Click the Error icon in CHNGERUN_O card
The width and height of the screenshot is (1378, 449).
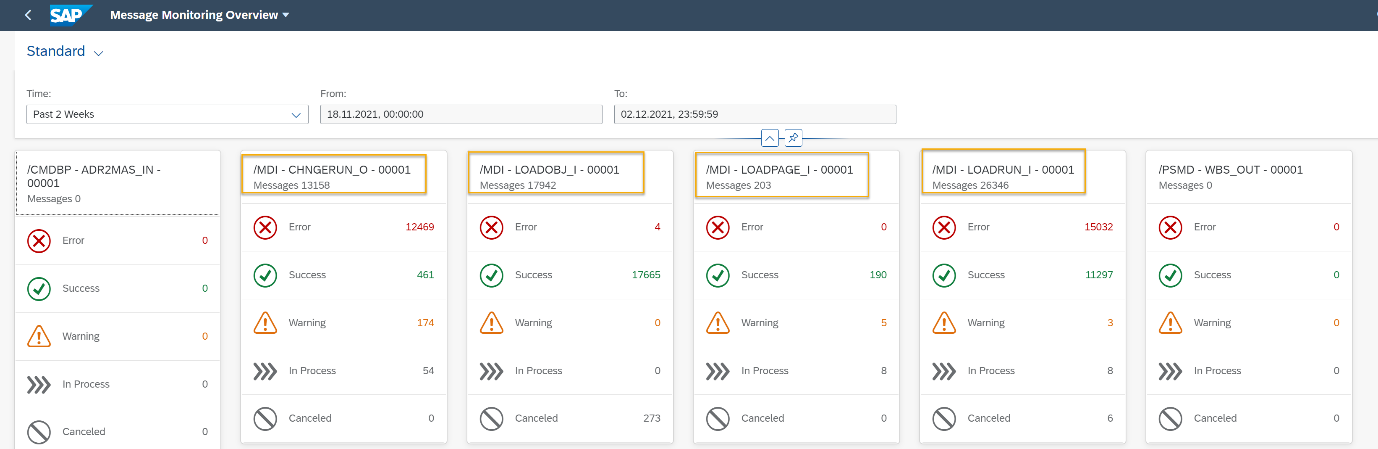click(x=265, y=227)
